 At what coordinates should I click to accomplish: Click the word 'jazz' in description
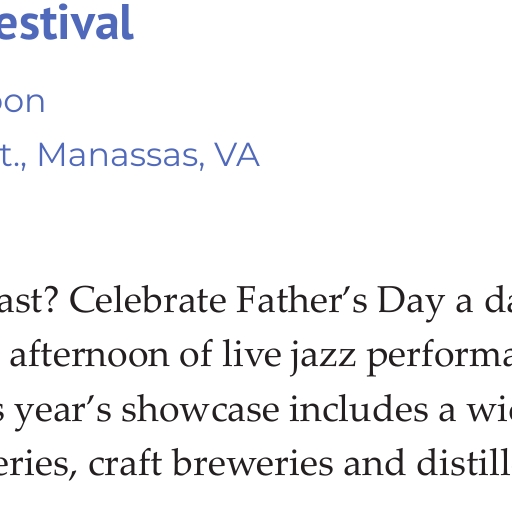[x=323, y=357]
